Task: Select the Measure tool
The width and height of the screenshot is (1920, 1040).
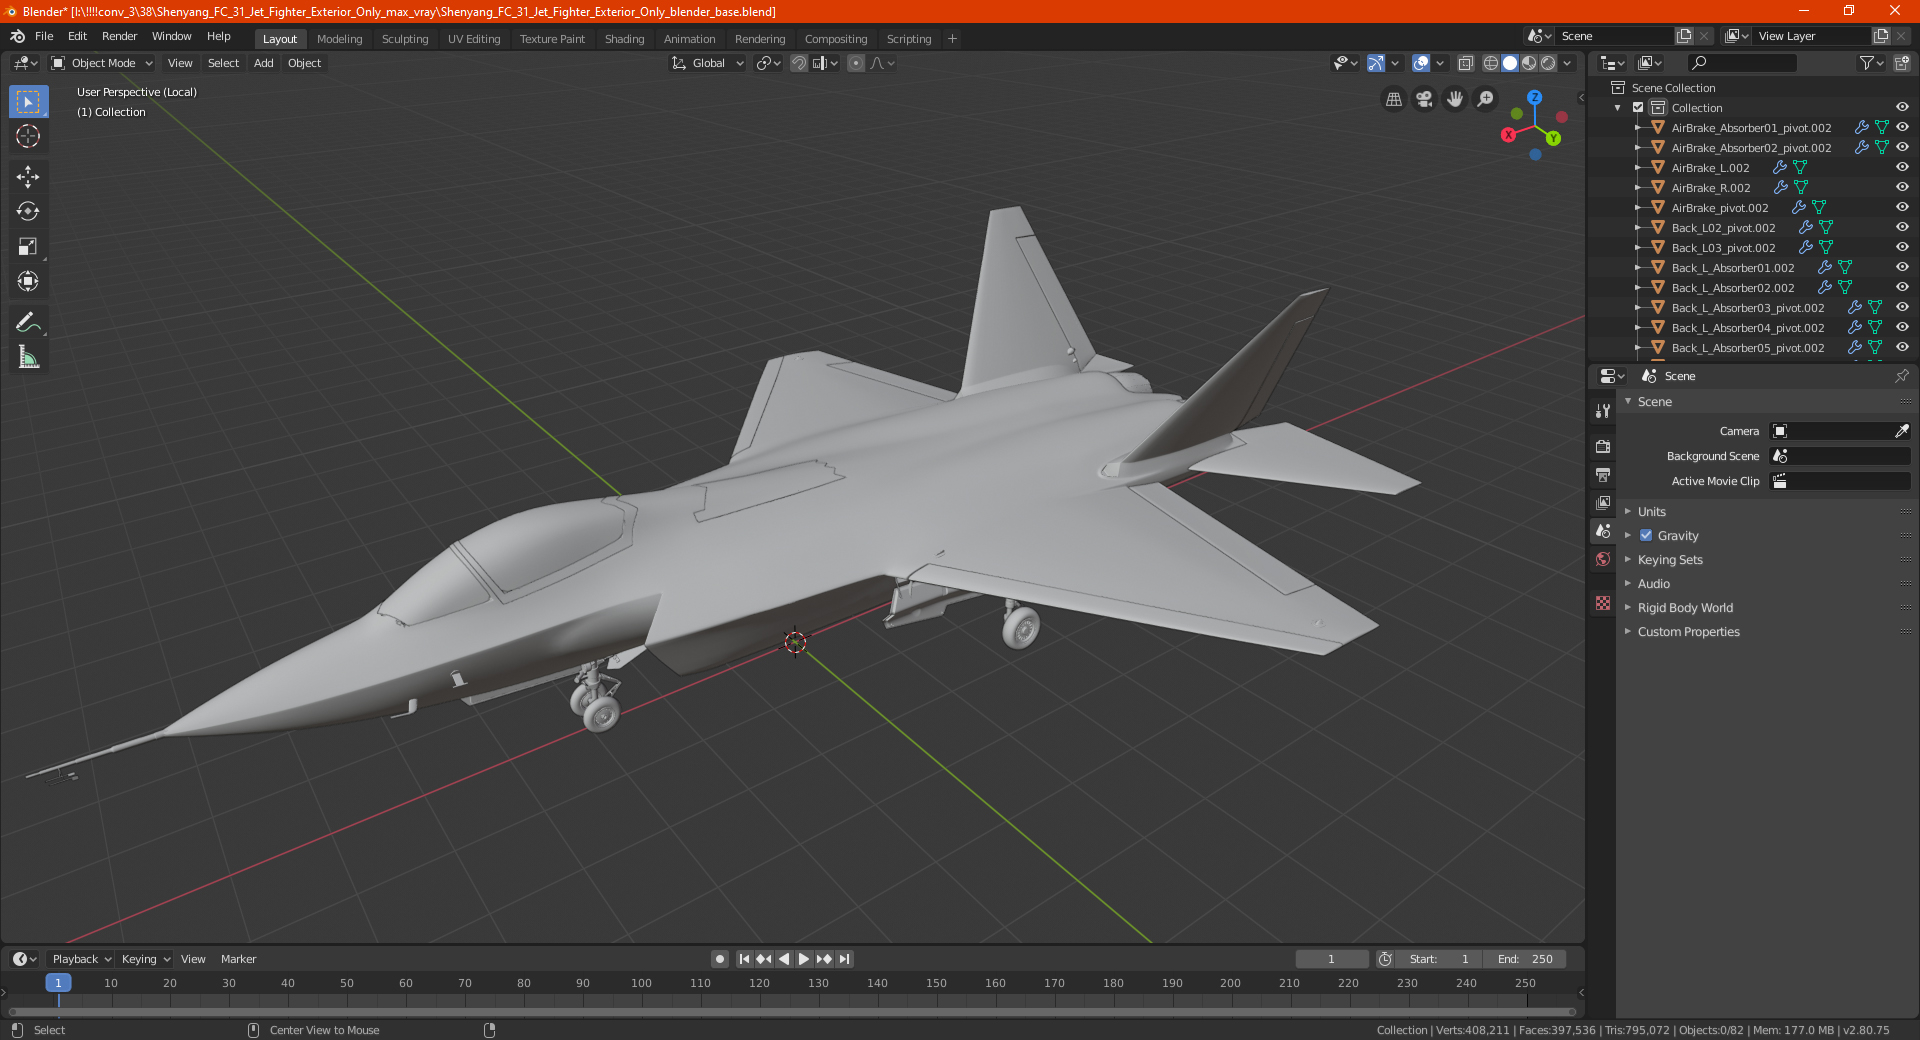Action: (28, 358)
